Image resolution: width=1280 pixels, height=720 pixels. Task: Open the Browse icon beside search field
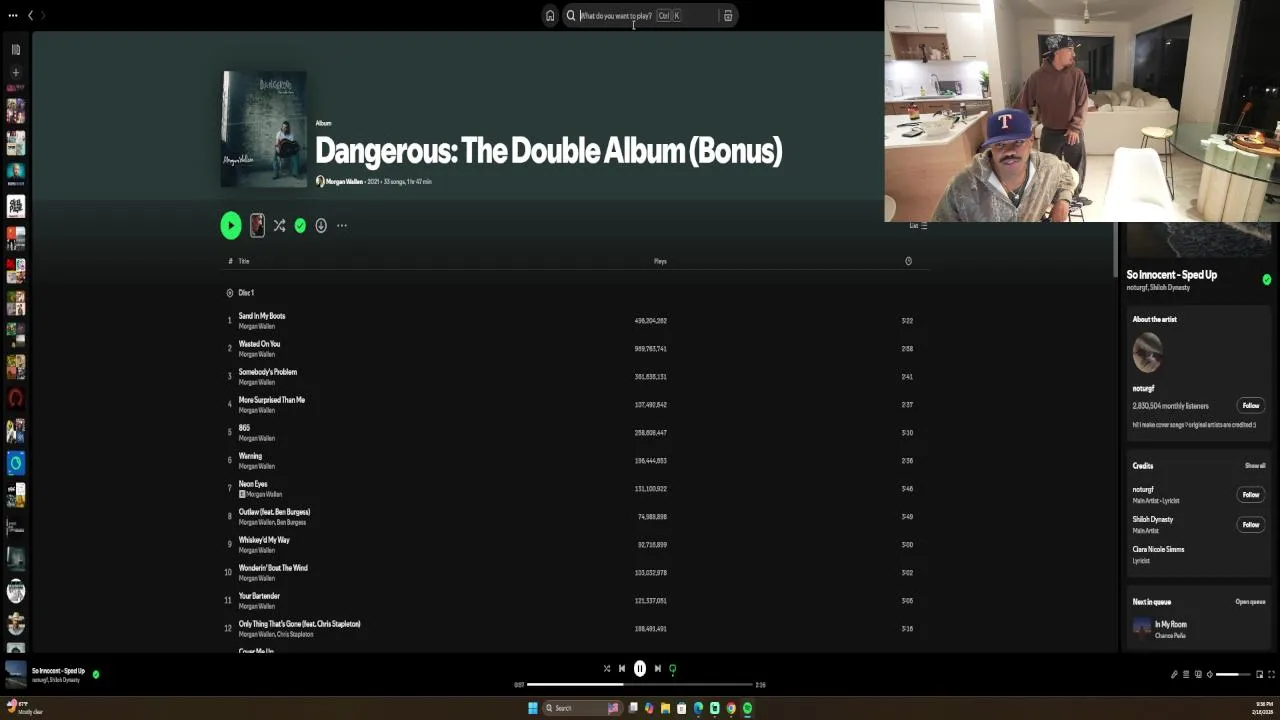pyautogui.click(x=728, y=16)
